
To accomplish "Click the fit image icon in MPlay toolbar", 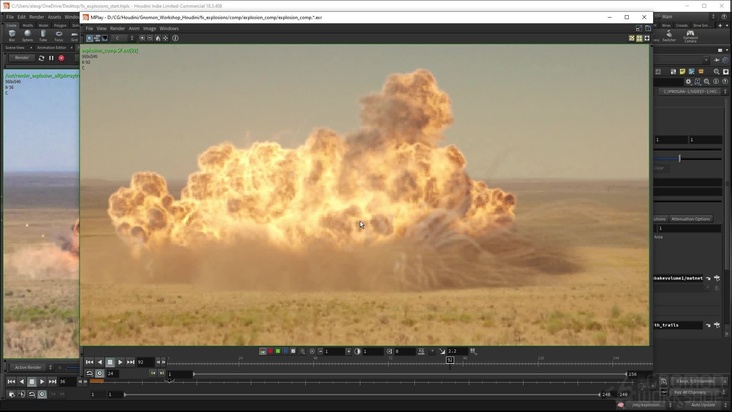I will click(165, 38).
